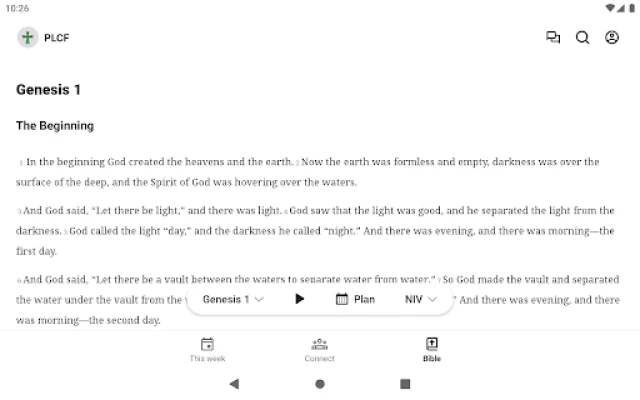
Task: Tap the Genesis 1 chapter heading
Action: click(x=48, y=90)
